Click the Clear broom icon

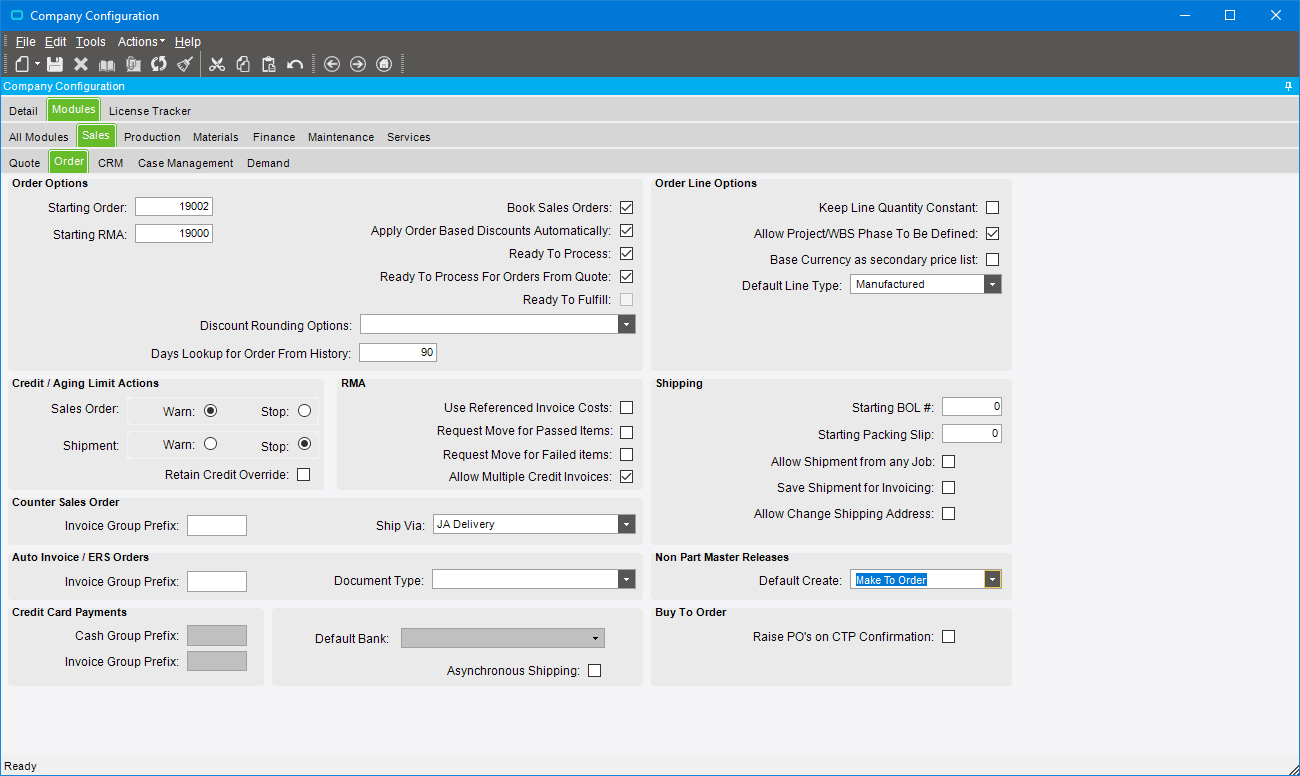tap(185, 64)
